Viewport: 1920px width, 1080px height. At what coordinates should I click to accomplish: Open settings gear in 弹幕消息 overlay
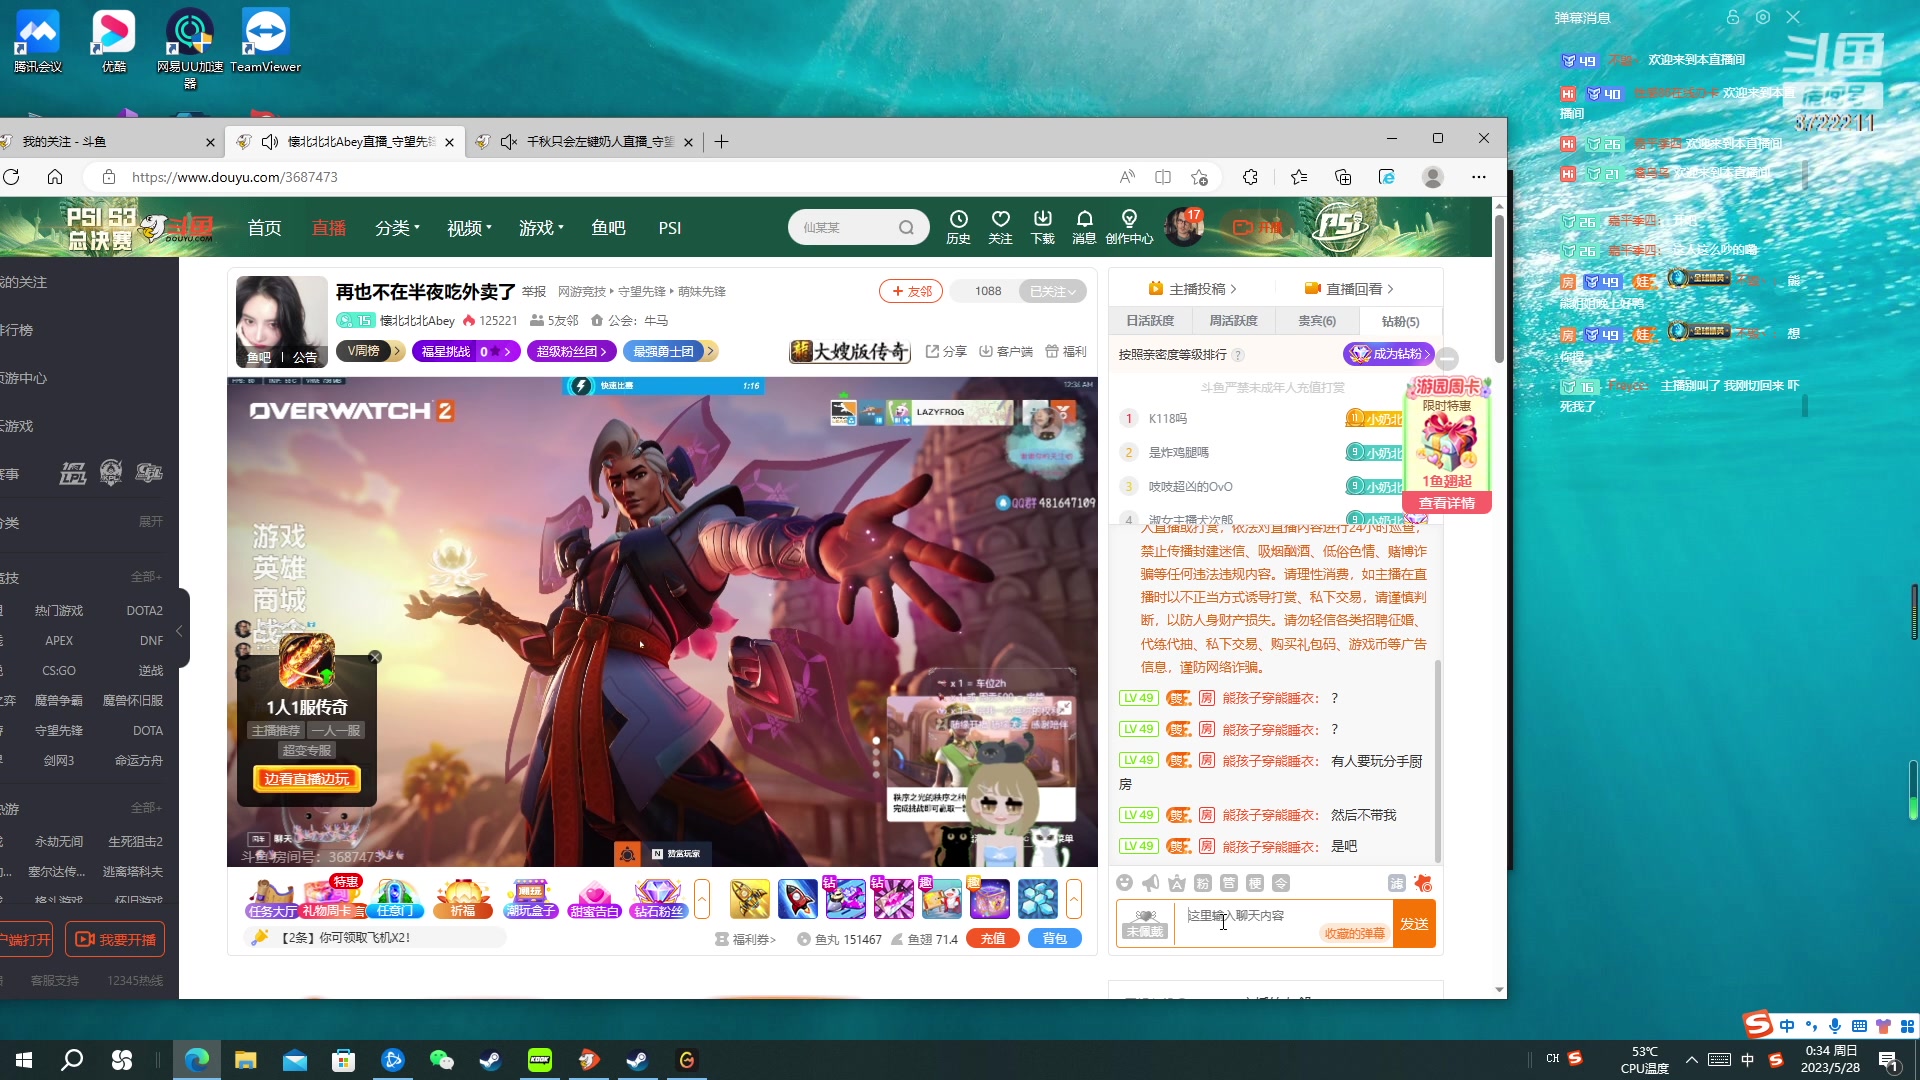[1763, 17]
